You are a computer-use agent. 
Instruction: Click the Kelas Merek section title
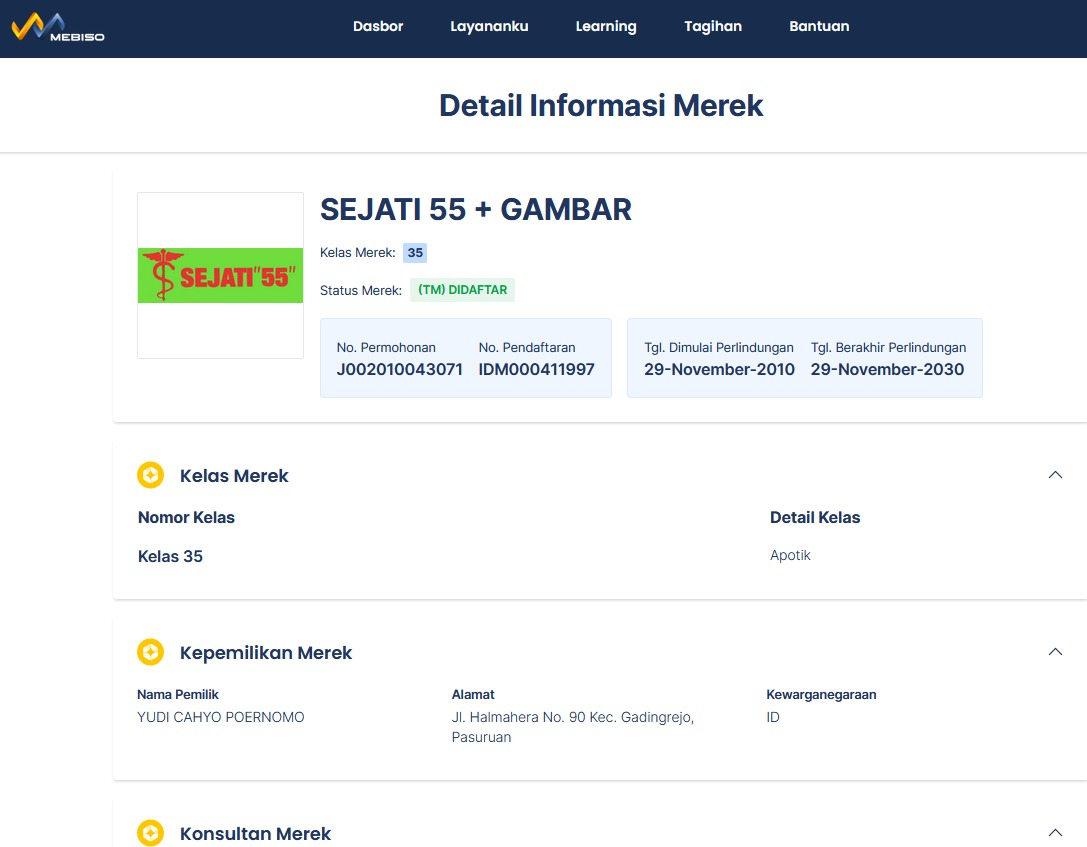click(234, 475)
